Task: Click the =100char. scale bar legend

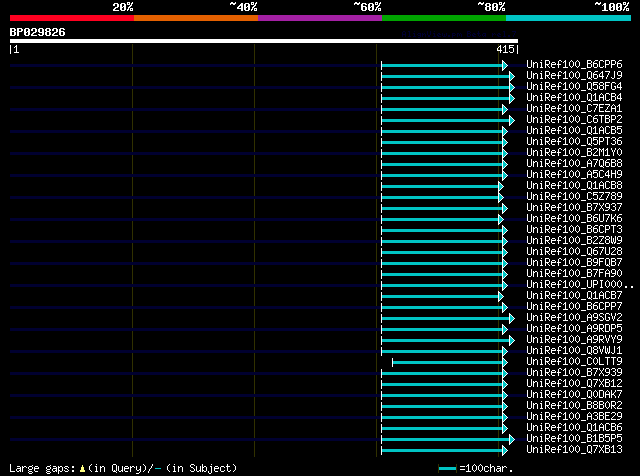Action: coord(476,468)
